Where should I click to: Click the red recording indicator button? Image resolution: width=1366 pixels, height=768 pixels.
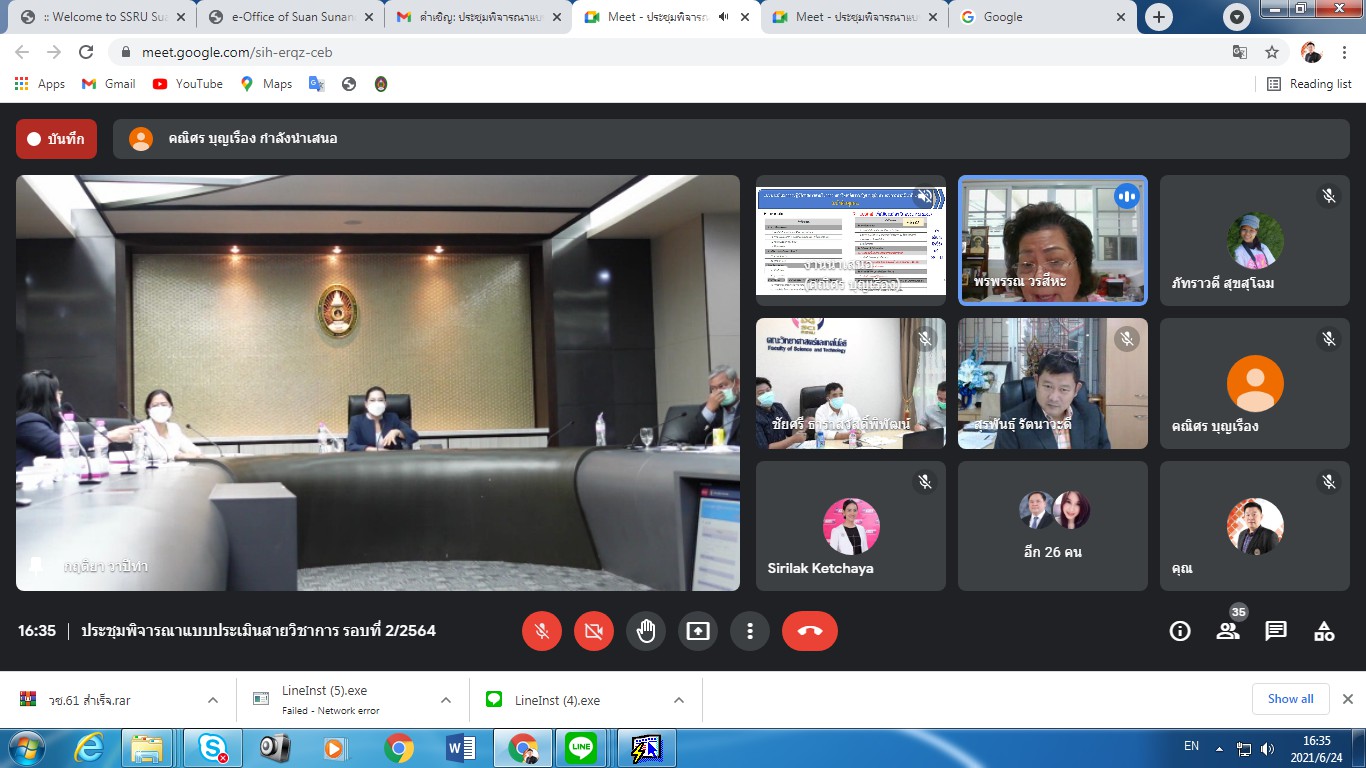[x=56, y=139]
